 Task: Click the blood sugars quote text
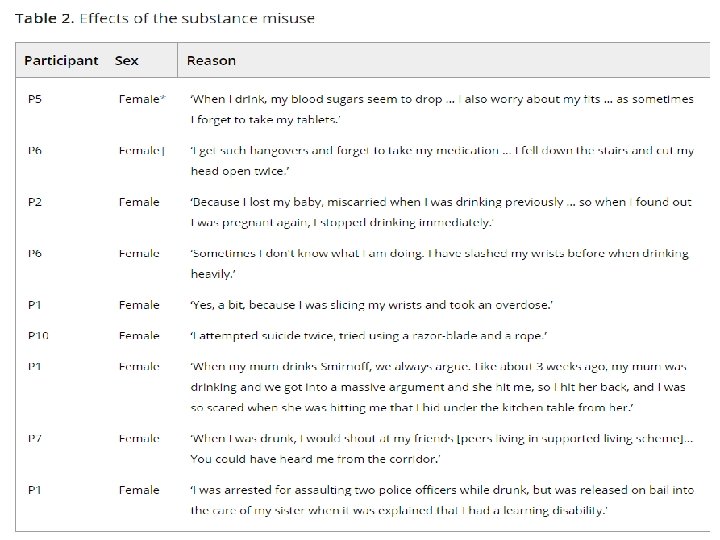coord(442,109)
